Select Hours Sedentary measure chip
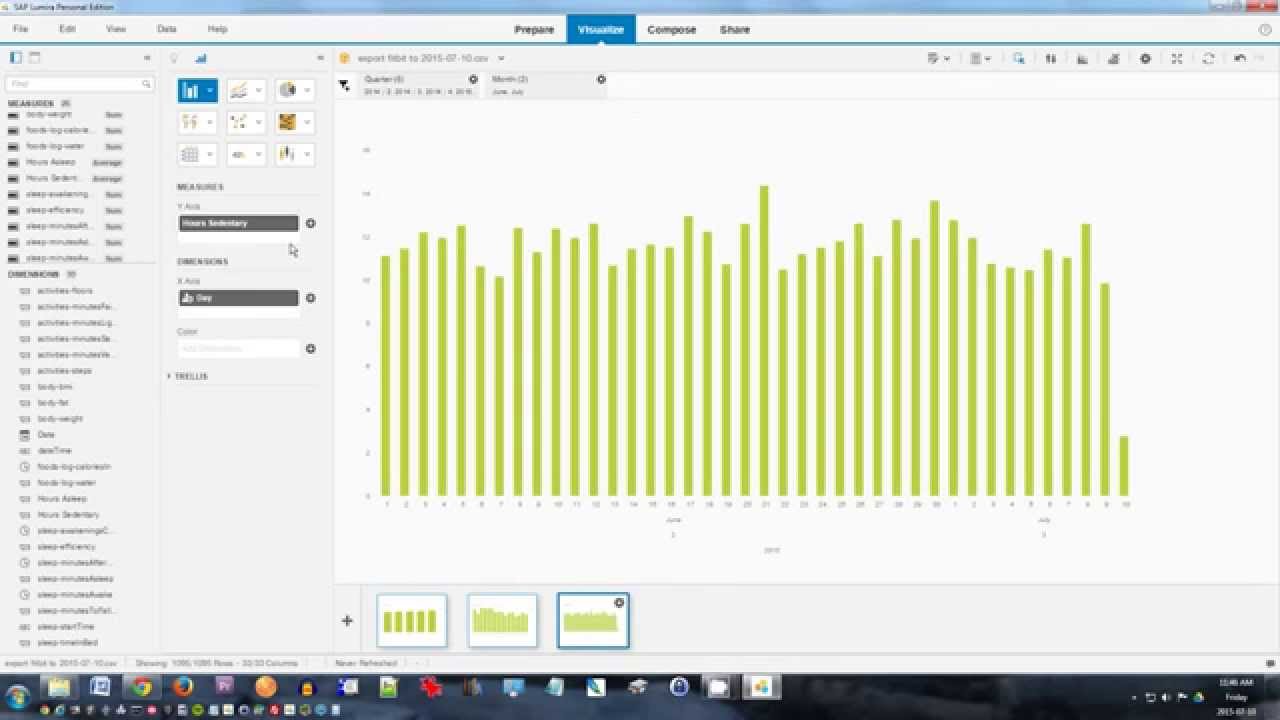1280x720 pixels. tap(239, 223)
